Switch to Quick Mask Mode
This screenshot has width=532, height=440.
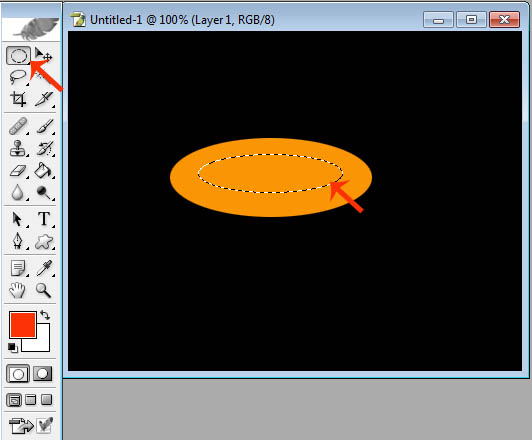(x=42, y=374)
